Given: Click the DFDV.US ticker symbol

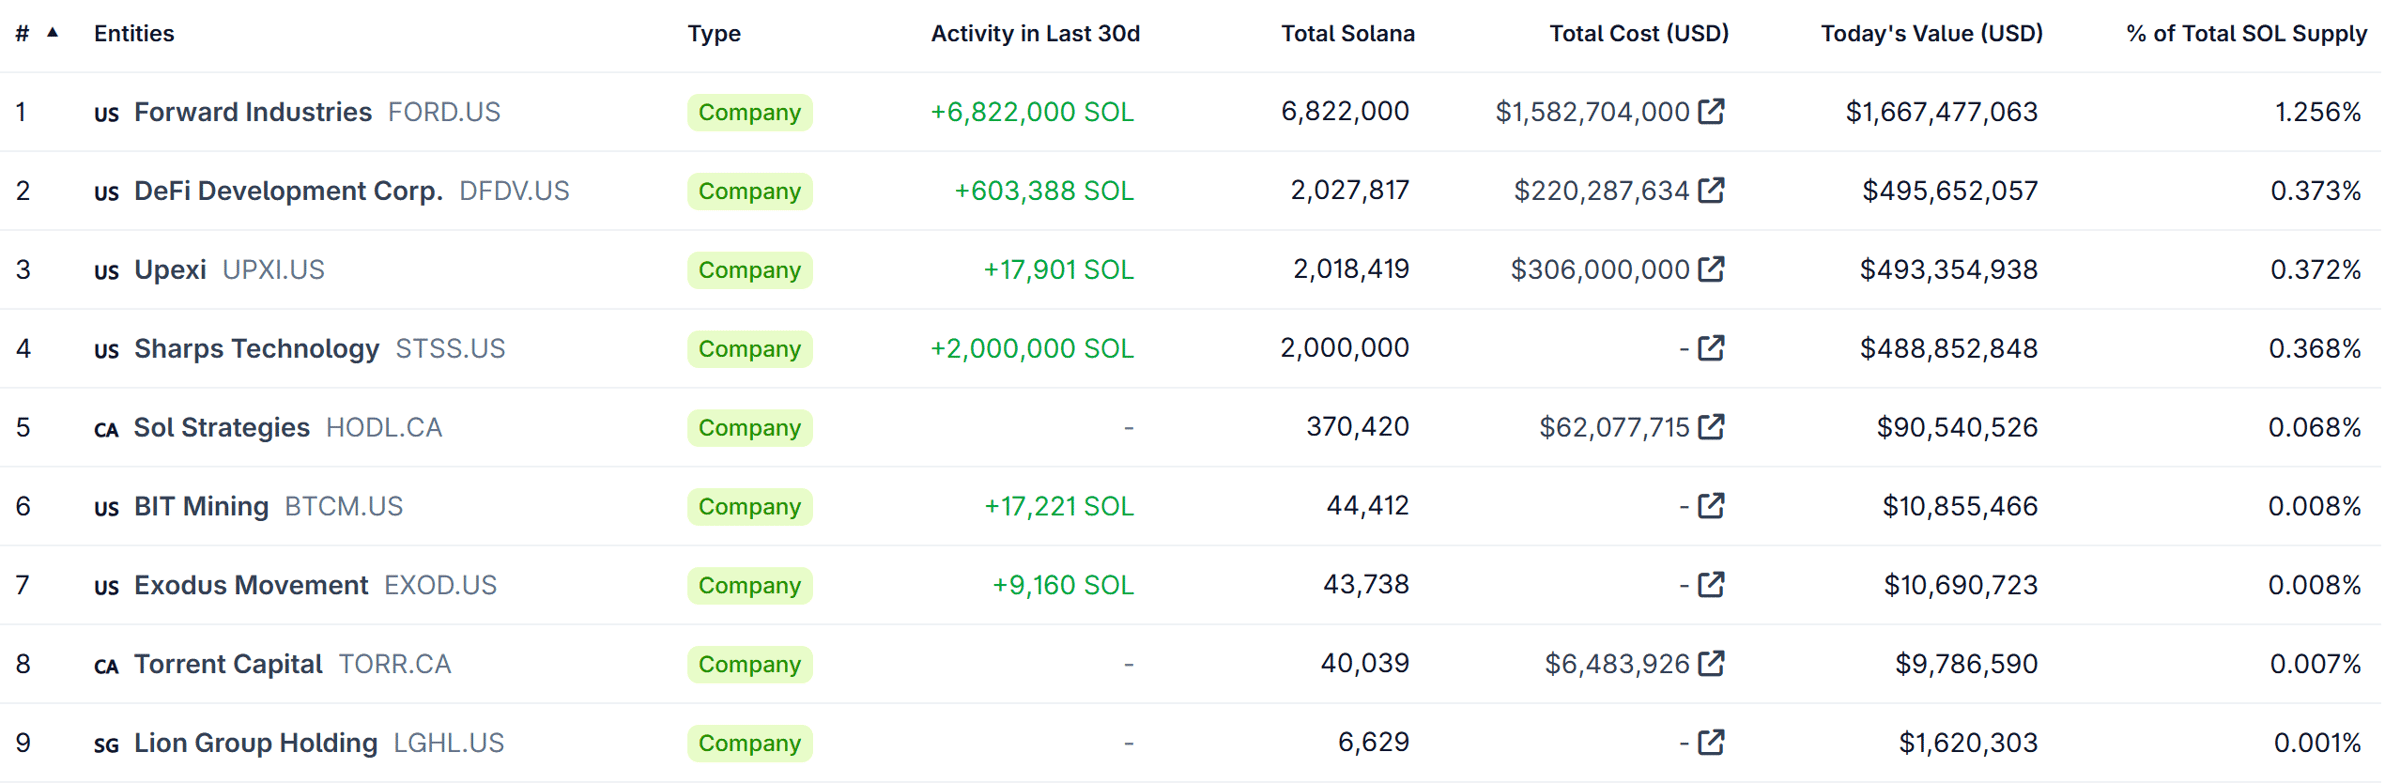Looking at the screenshot, I should click(514, 190).
